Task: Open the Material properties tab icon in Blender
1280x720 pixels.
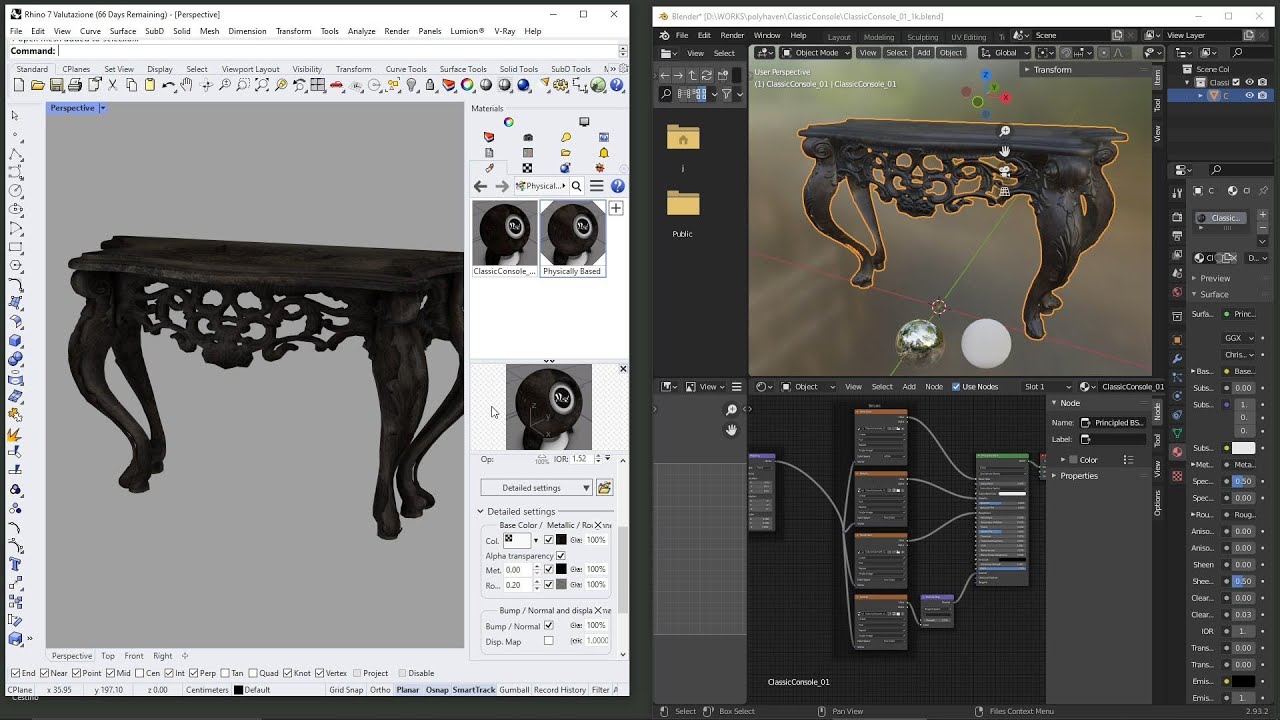Action: click(1177, 452)
